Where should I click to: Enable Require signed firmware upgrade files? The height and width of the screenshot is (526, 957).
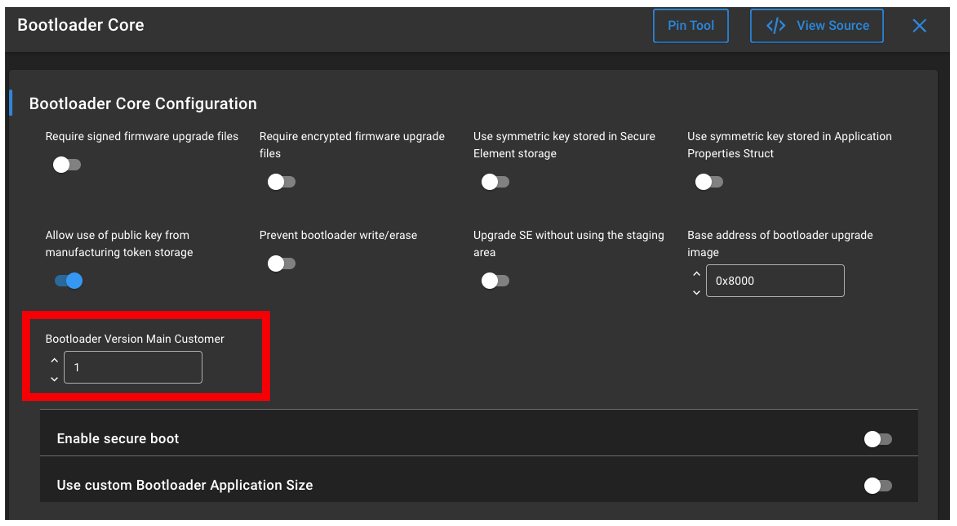point(67,165)
